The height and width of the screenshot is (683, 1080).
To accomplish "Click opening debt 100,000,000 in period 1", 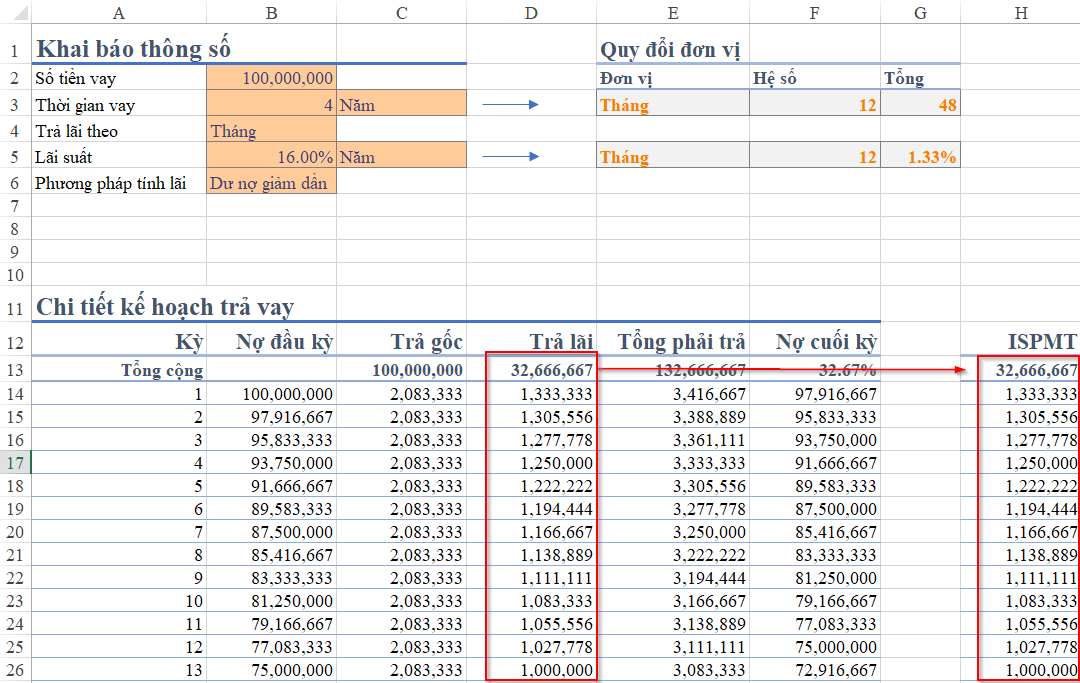I will click(x=271, y=394).
